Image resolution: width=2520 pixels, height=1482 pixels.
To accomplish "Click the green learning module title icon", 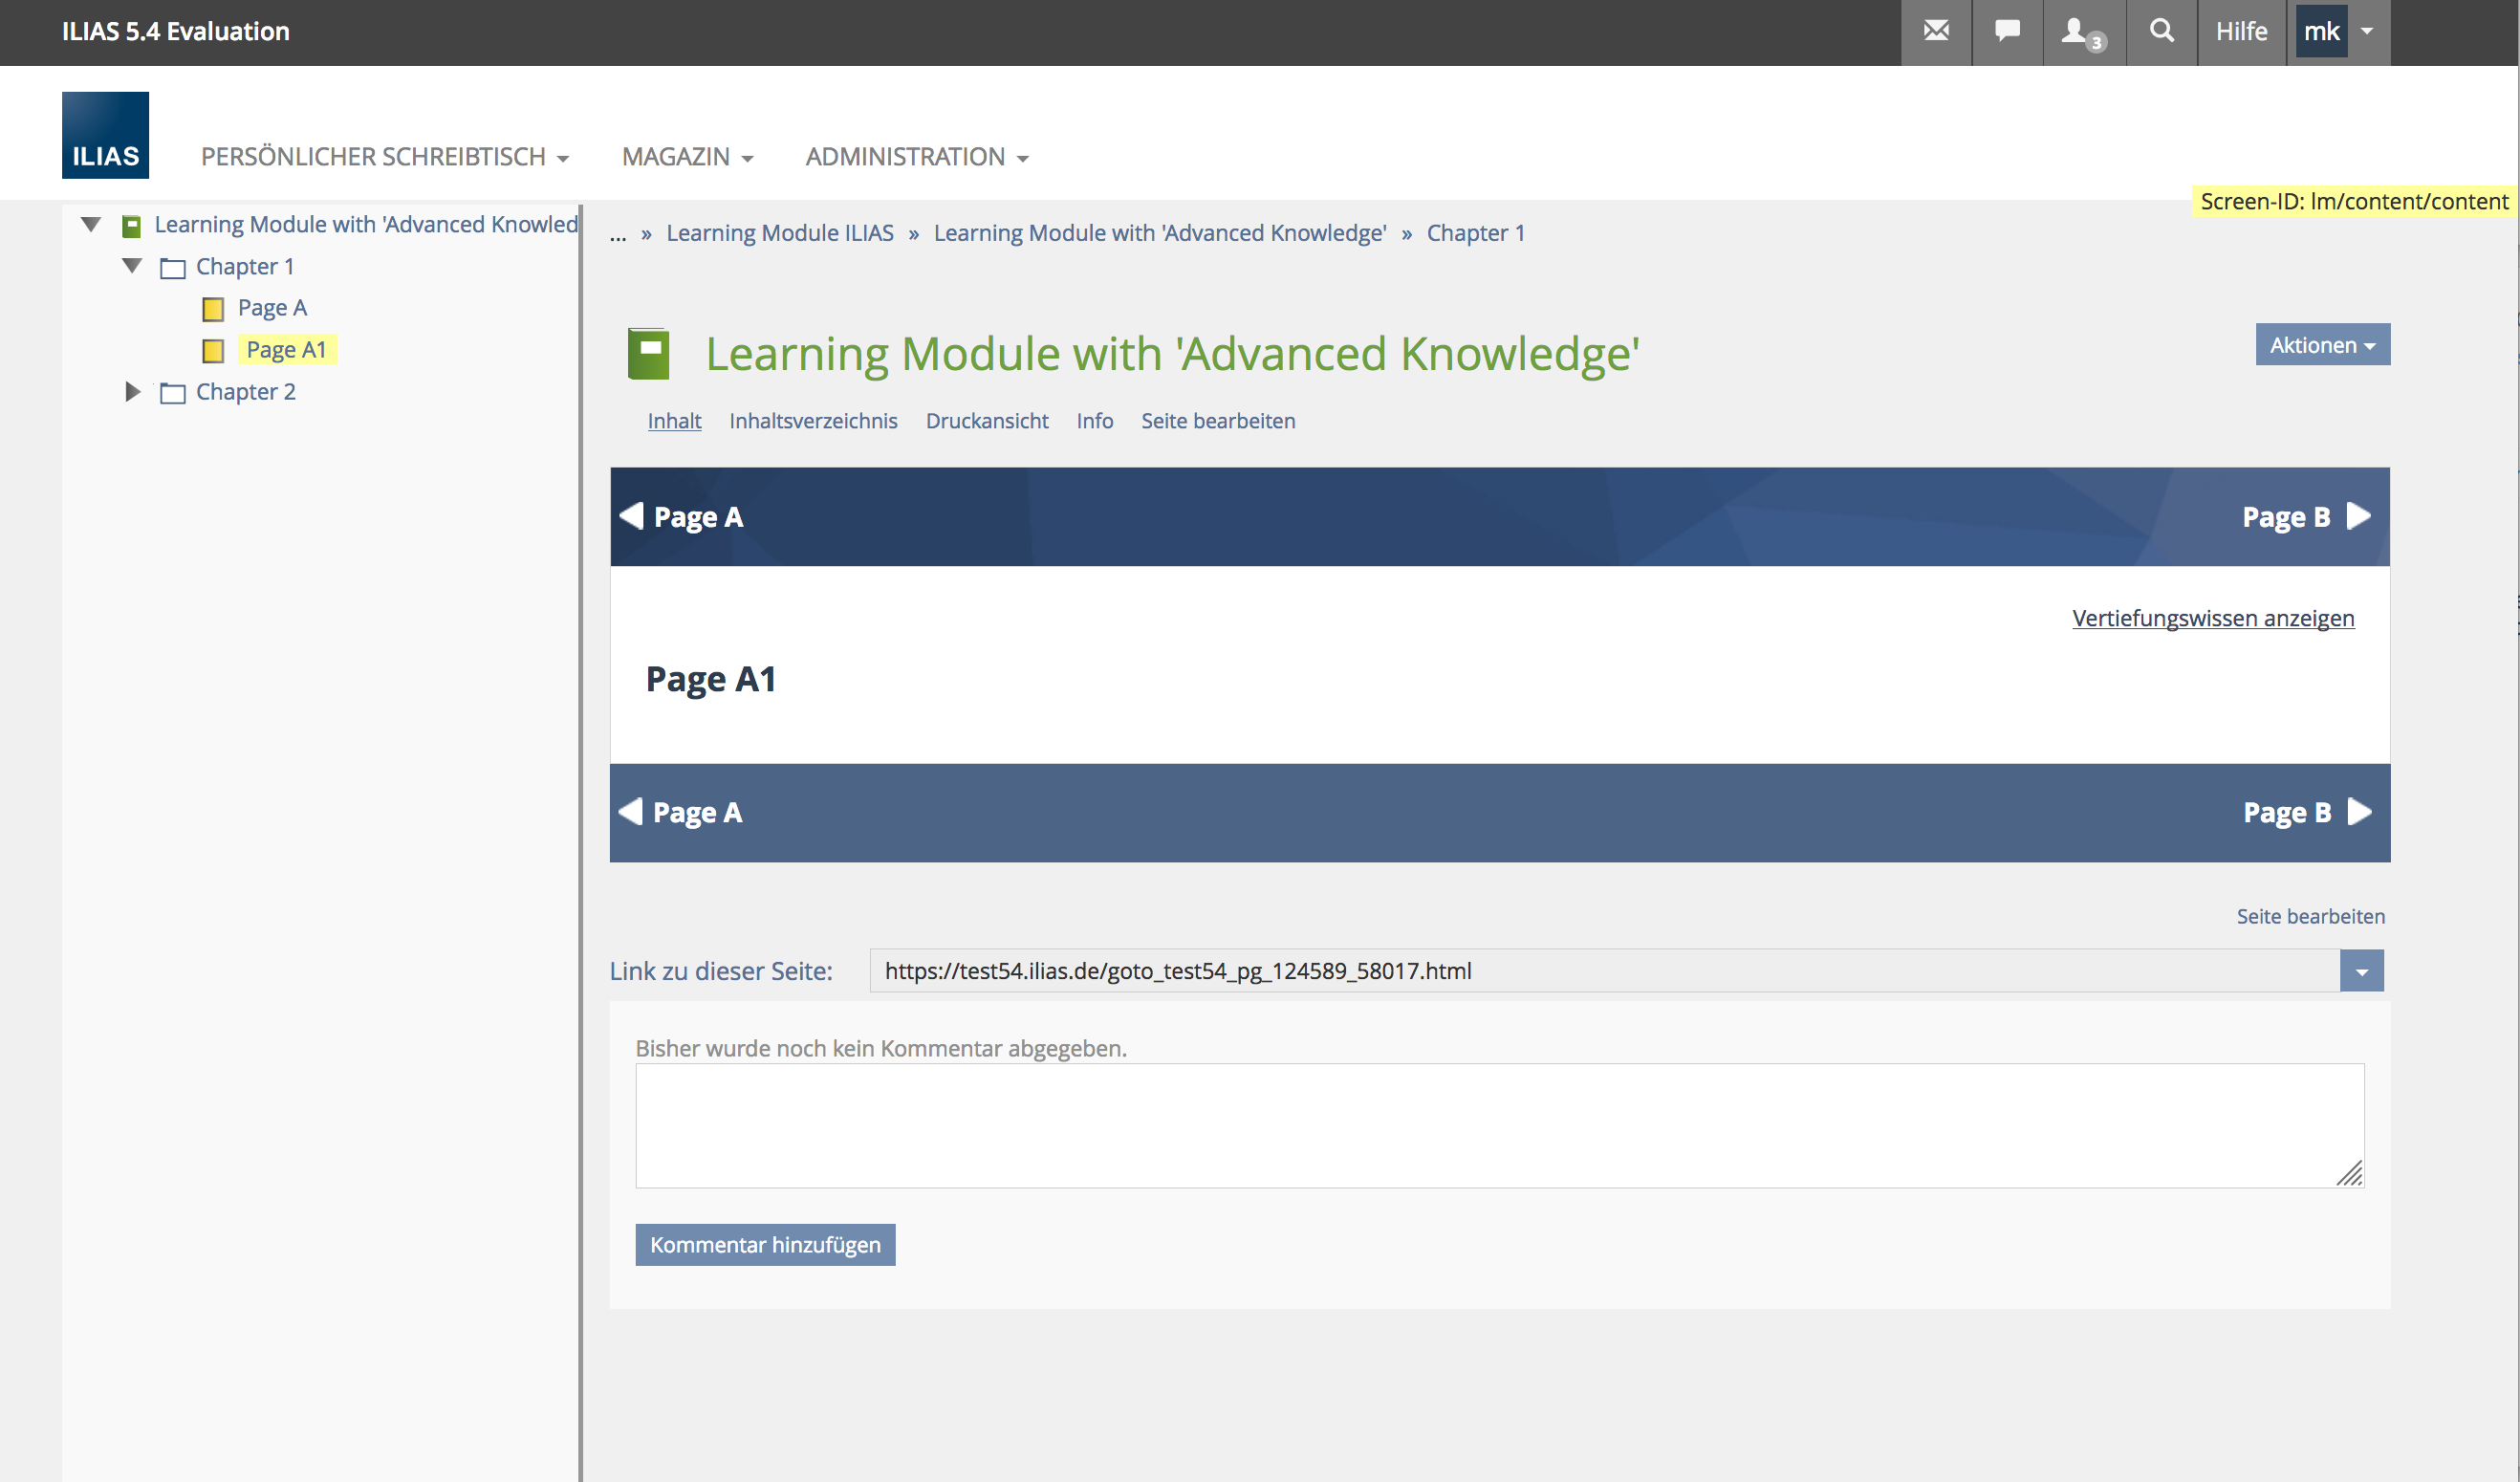I will point(648,354).
